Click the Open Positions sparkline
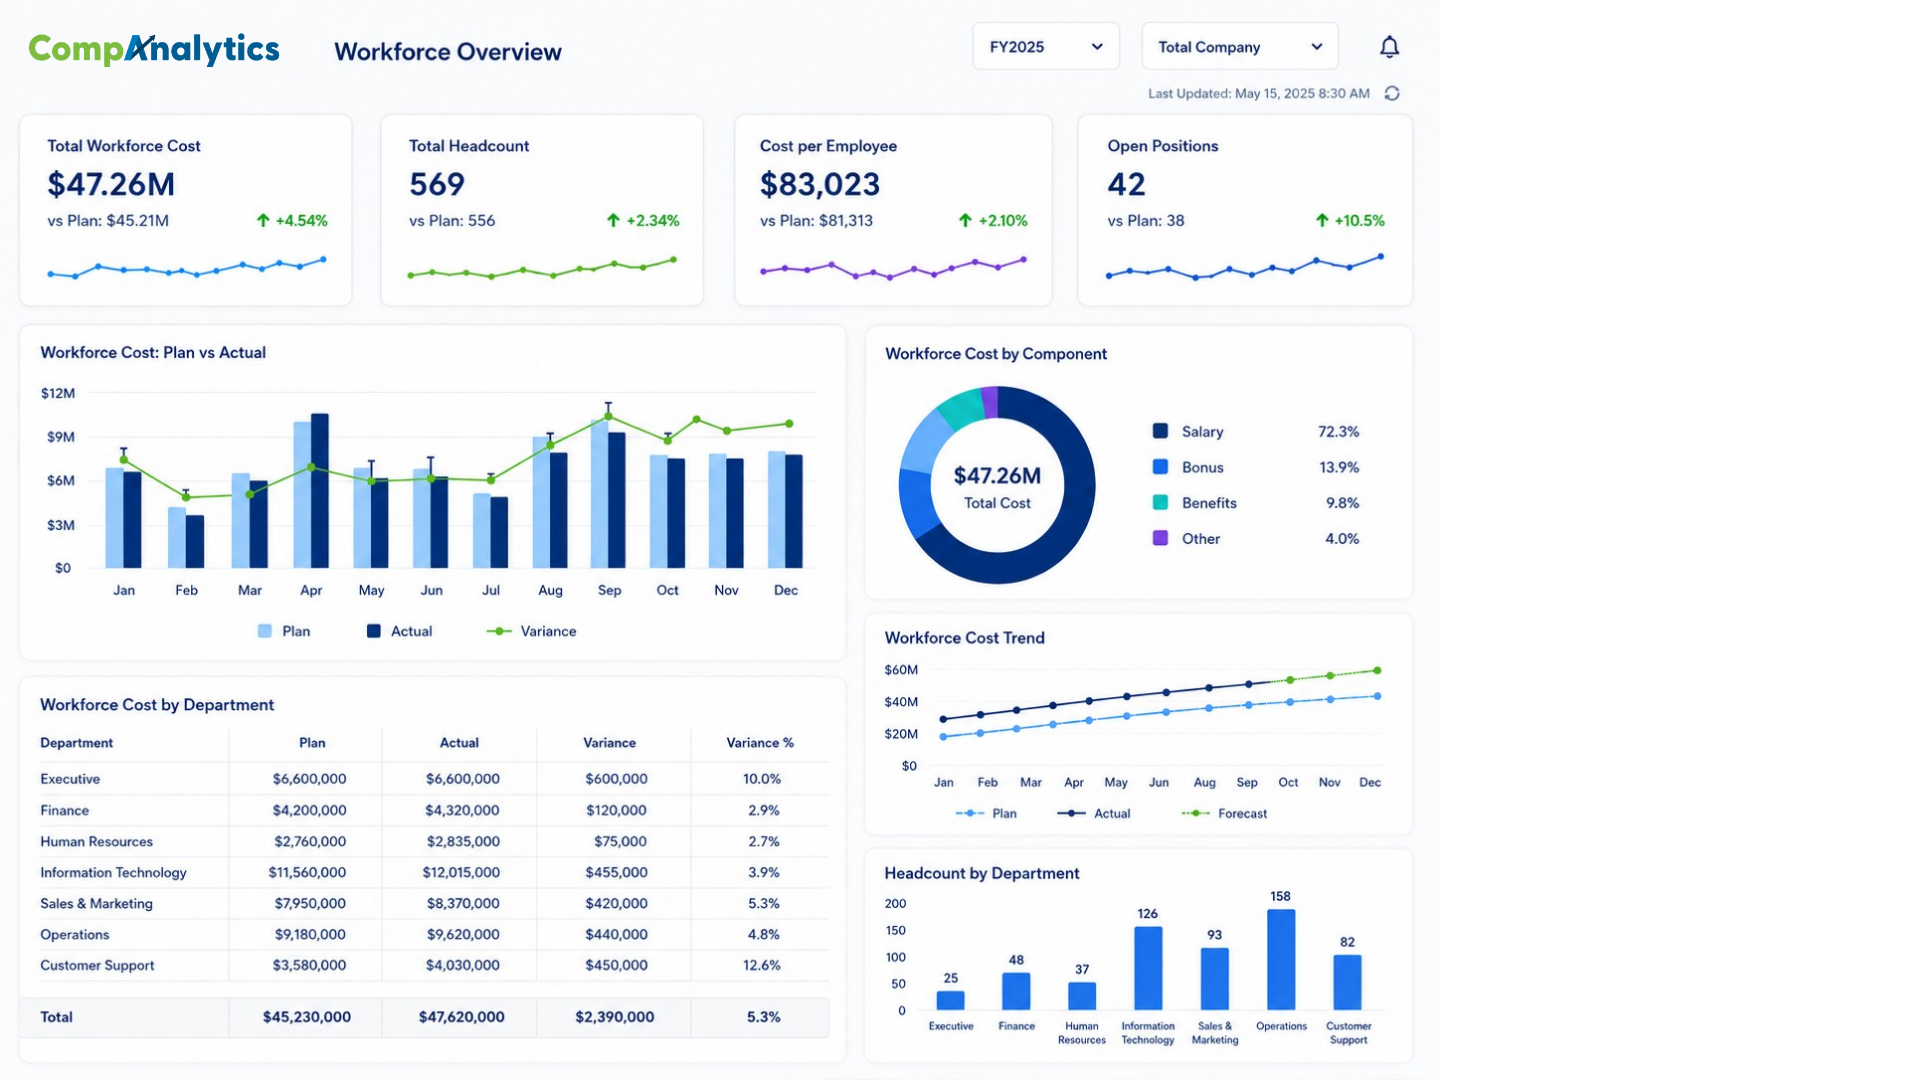1920x1080 pixels. [x=1245, y=266]
